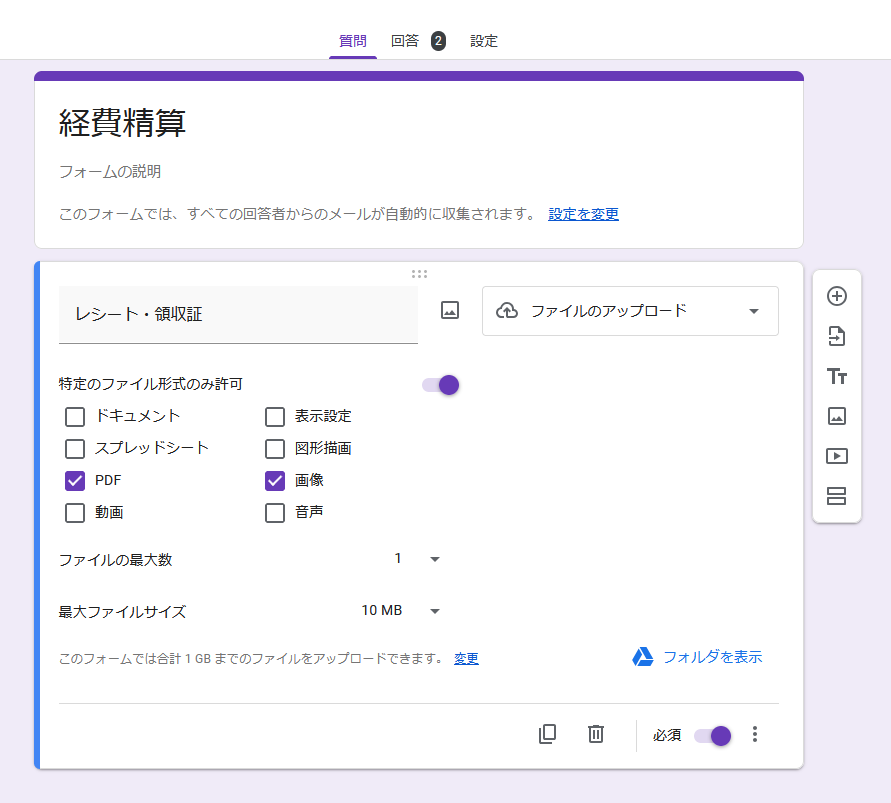Check the 動画 file type checkbox

click(x=75, y=512)
